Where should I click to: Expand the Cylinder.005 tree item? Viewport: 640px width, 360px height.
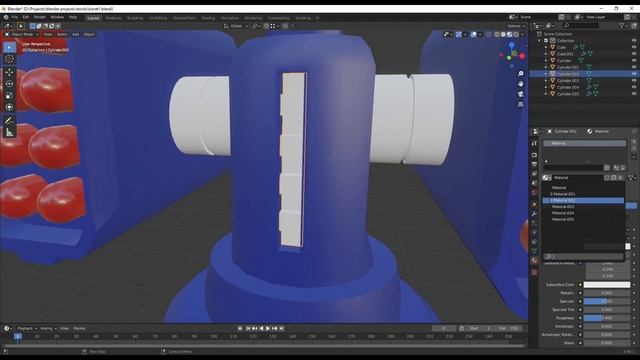tap(546, 94)
